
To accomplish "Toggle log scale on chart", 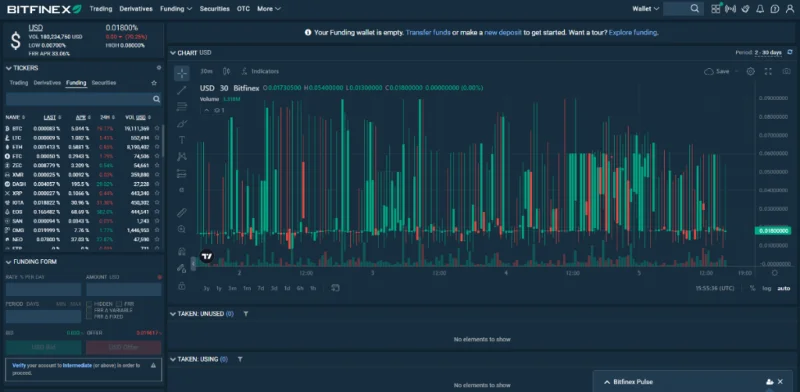I will pos(767,288).
